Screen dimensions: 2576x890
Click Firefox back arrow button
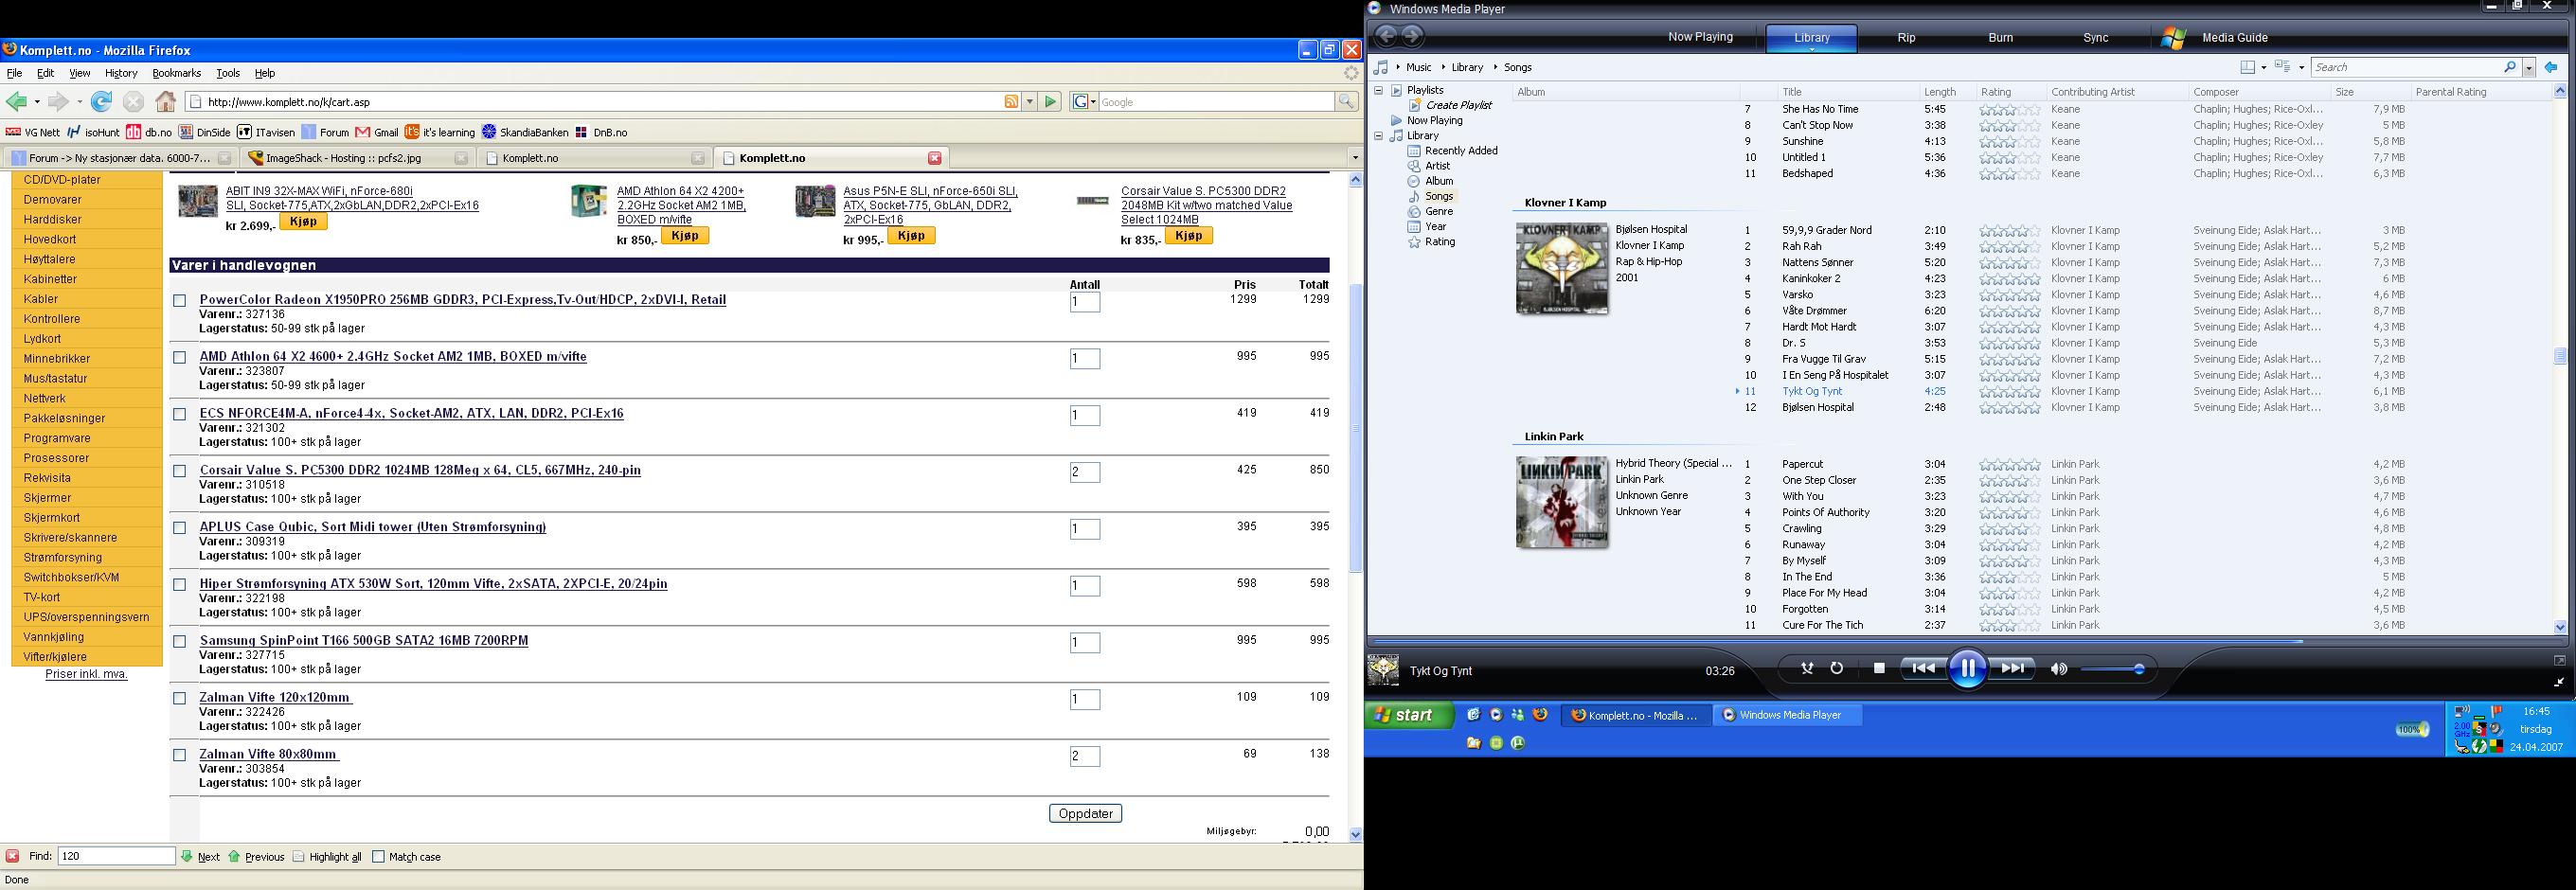tap(15, 102)
